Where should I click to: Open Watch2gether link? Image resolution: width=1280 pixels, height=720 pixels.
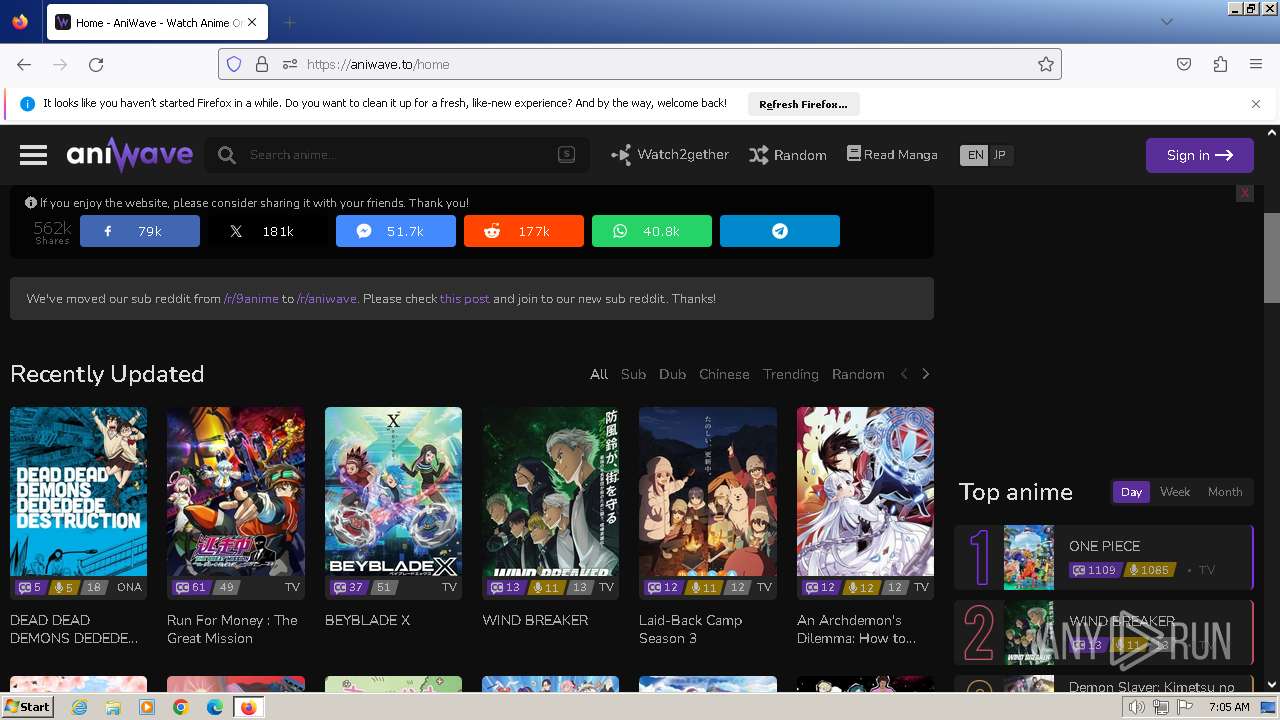point(670,155)
